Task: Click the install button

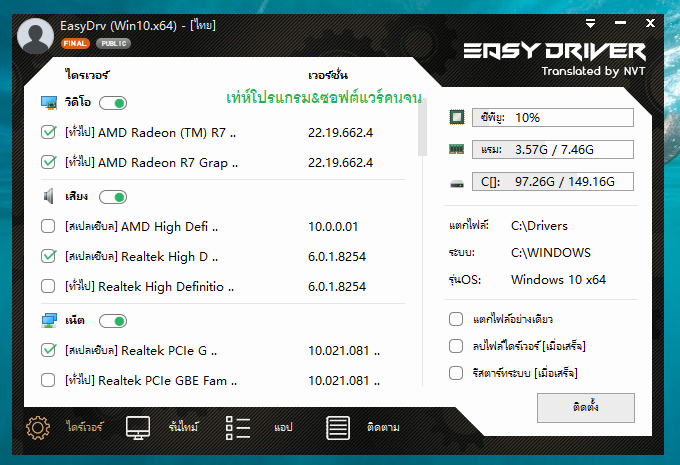Action: point(586,408)
